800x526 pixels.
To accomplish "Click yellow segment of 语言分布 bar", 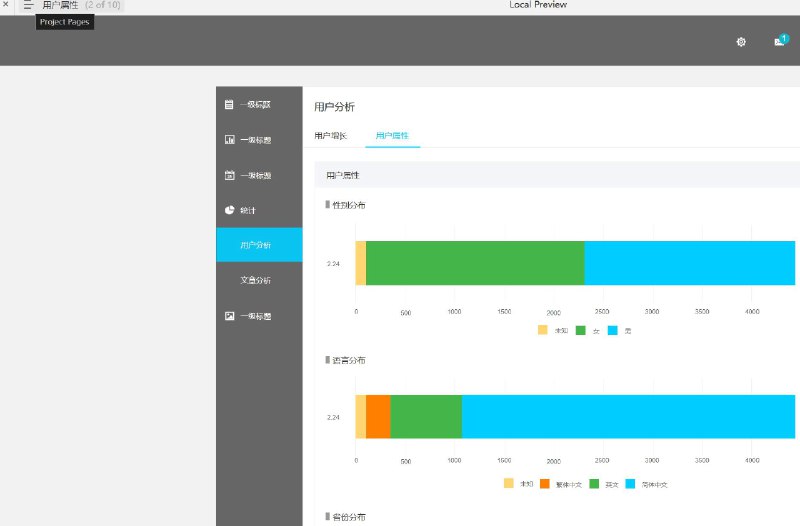I will tap(361, 416).
